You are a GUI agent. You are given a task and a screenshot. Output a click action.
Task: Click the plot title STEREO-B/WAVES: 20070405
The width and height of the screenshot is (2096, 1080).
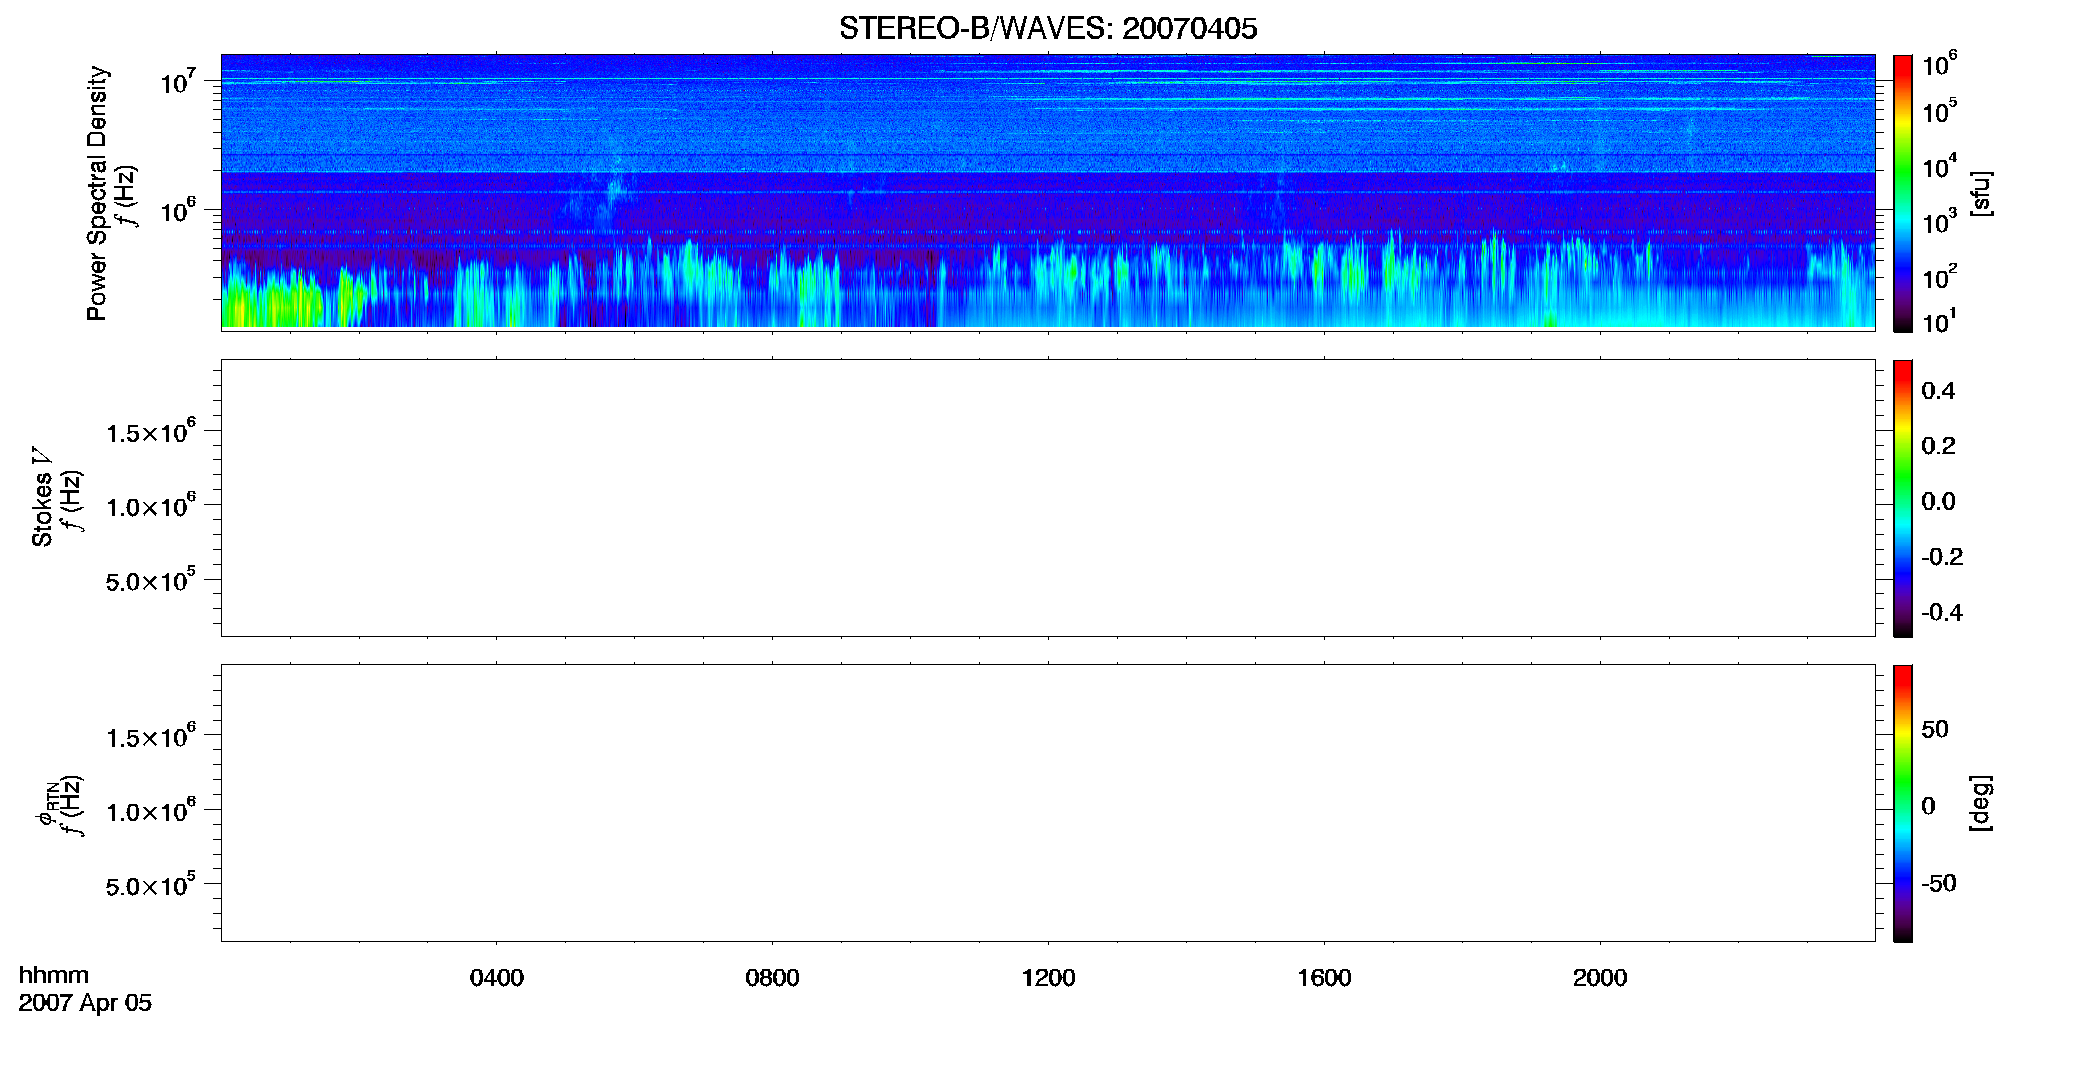coord(1048,28)
